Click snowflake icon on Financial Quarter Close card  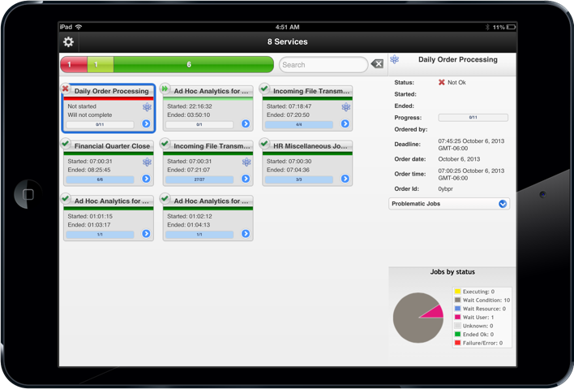tap(147, 162)
